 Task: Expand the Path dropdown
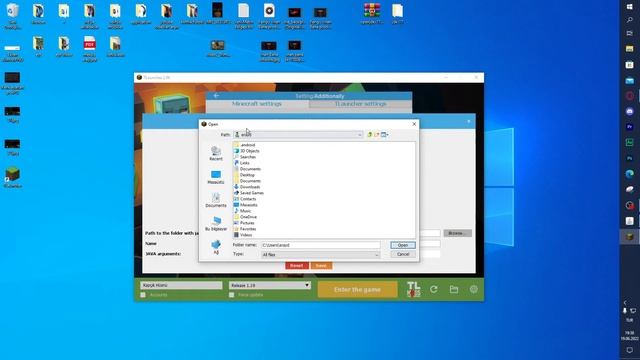pos(360,135)
